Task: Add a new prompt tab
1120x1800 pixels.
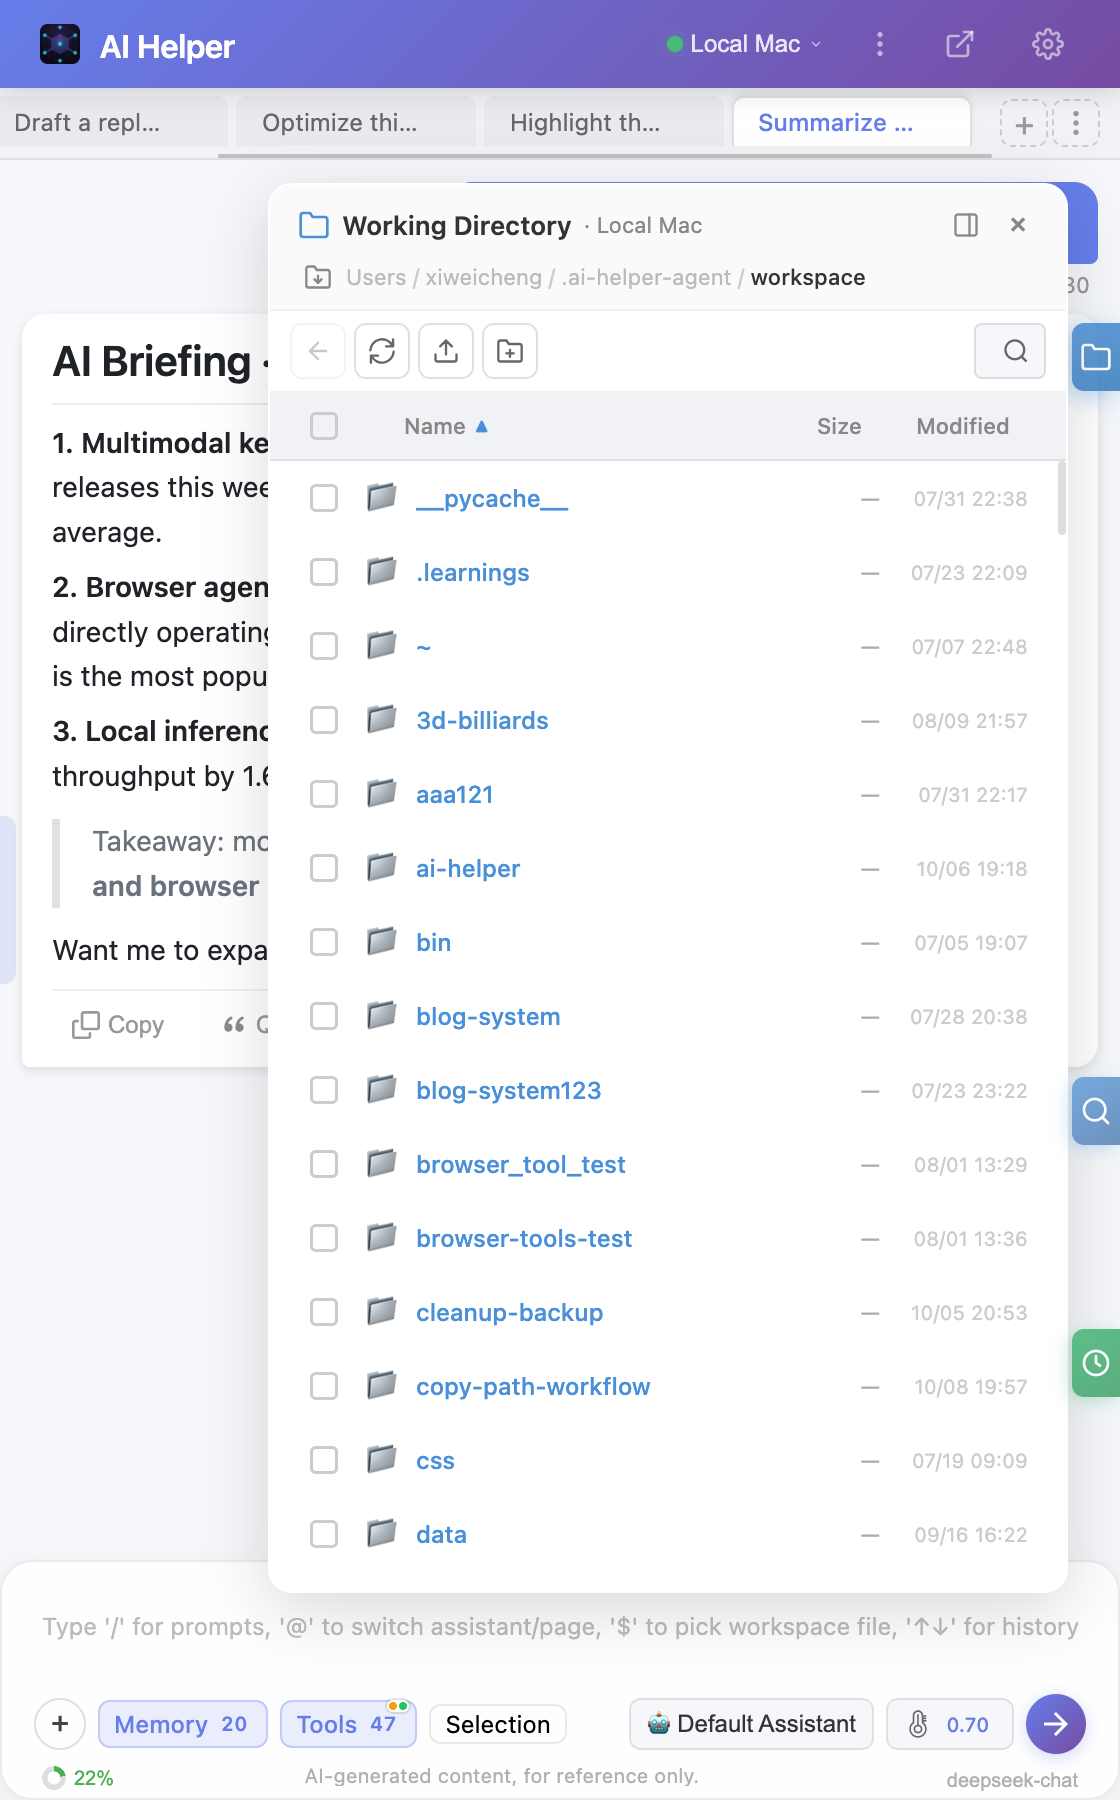Action: (x=1024, y=124)
